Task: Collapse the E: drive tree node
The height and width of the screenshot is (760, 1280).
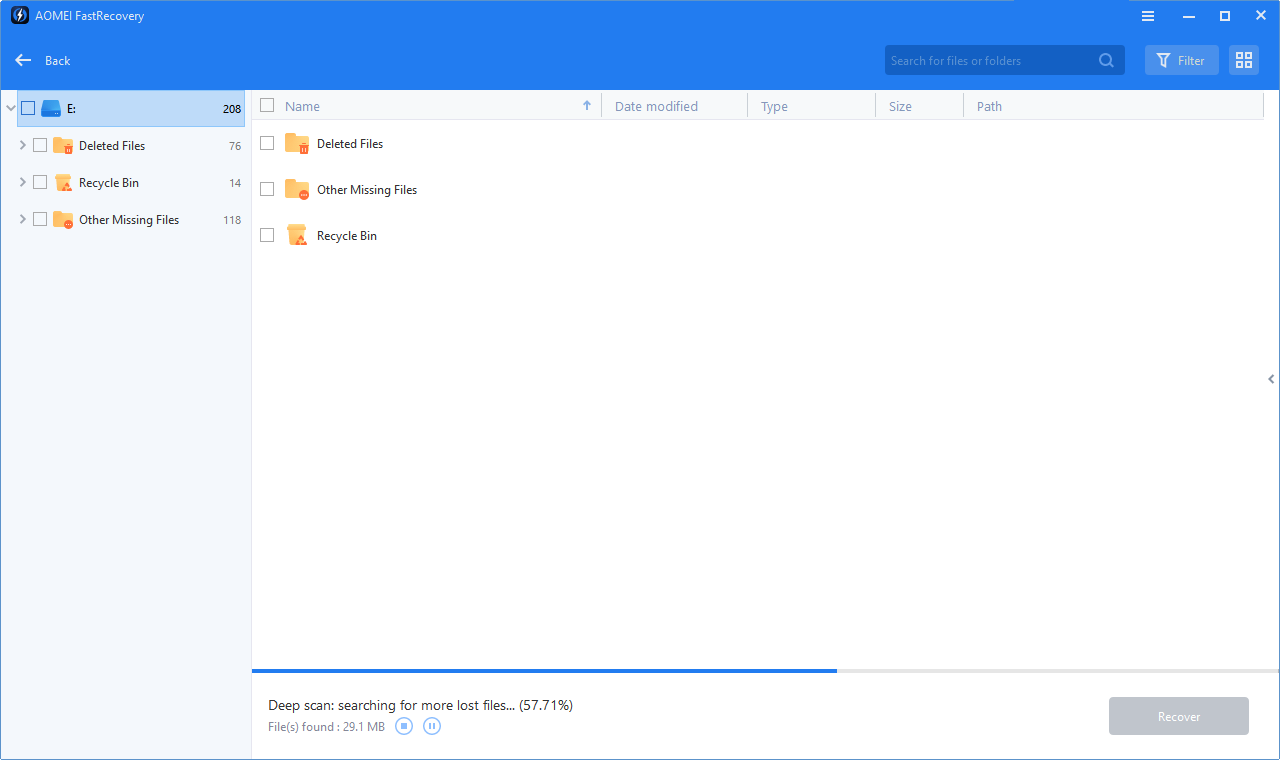Action: [10, 107]
